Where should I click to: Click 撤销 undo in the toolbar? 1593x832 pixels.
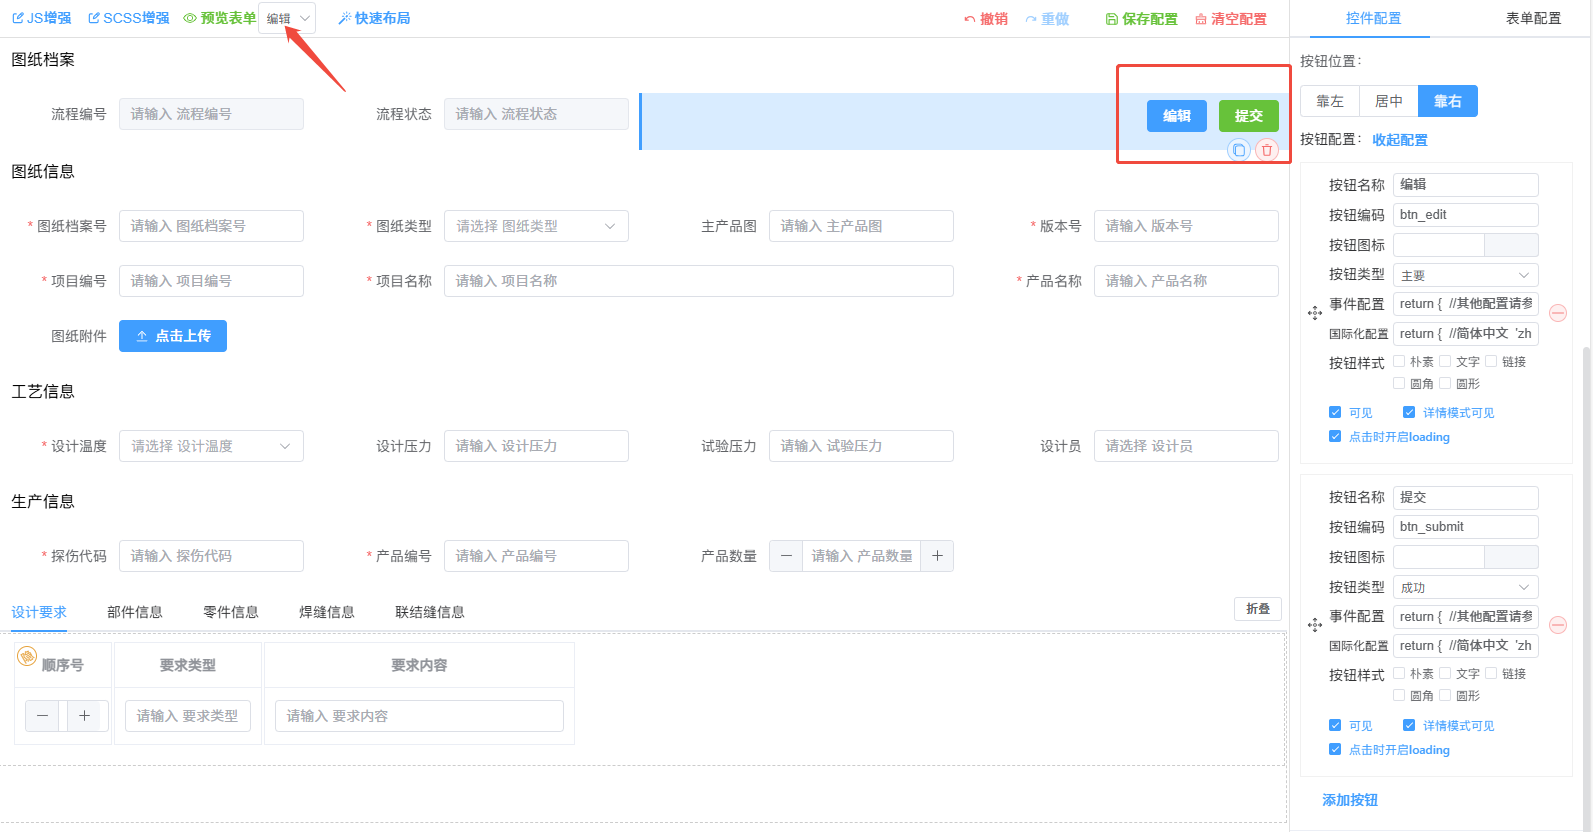(986, 19)
